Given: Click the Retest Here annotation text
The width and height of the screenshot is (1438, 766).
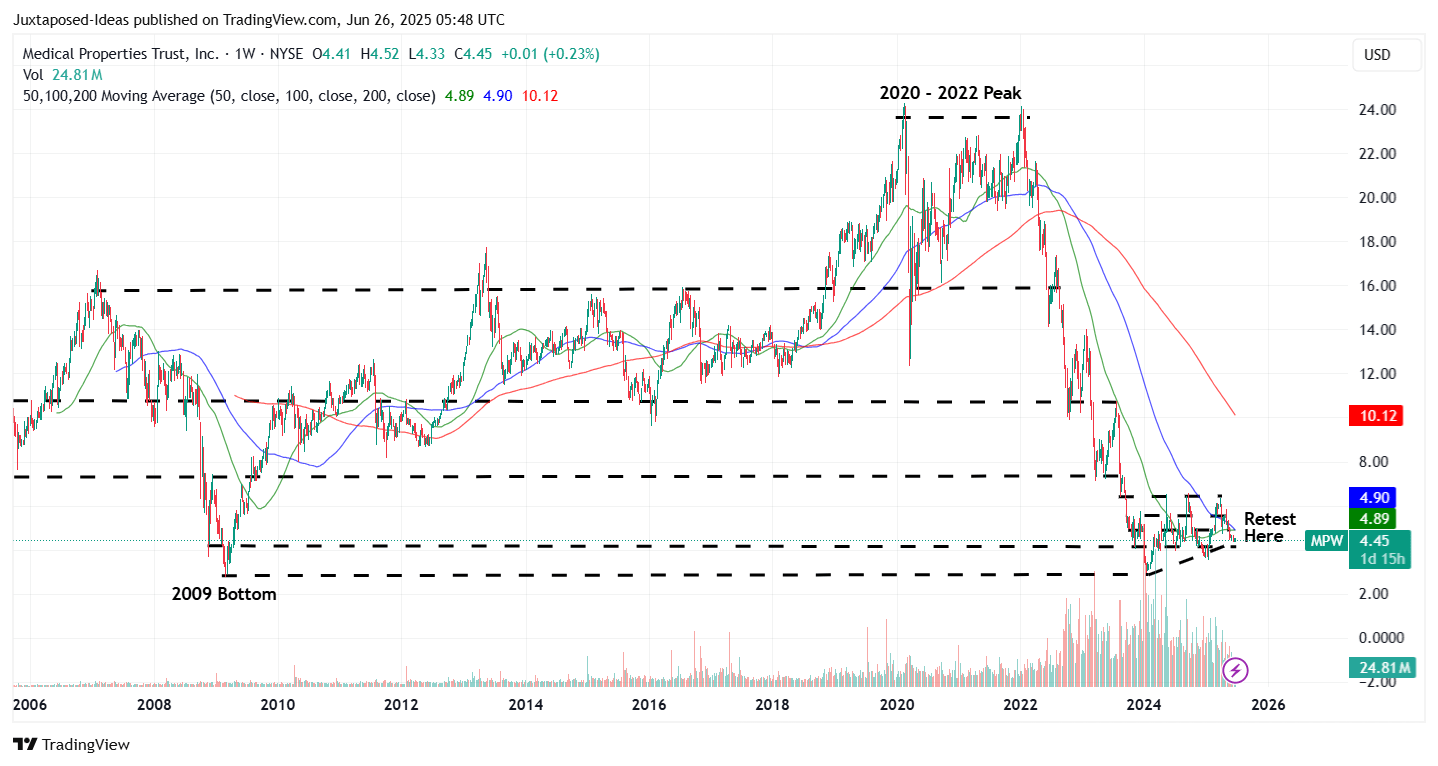Looking at the screenshot, I should [1269, 529].
